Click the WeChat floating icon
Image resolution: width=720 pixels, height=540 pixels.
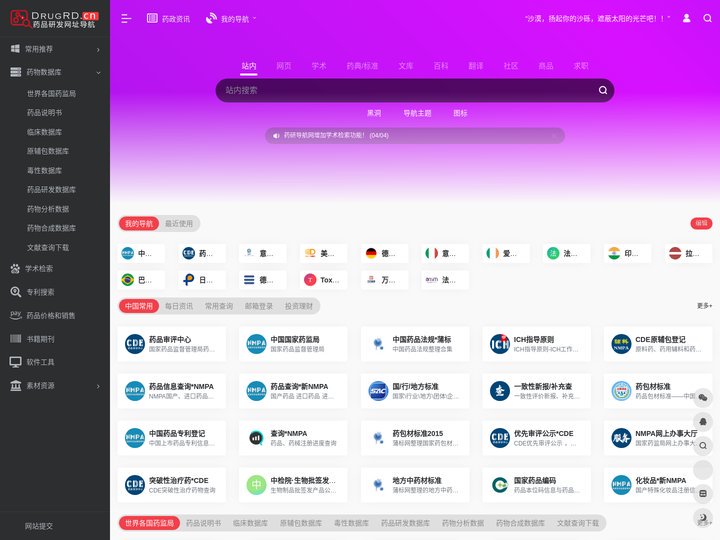(x=703, y=398)
